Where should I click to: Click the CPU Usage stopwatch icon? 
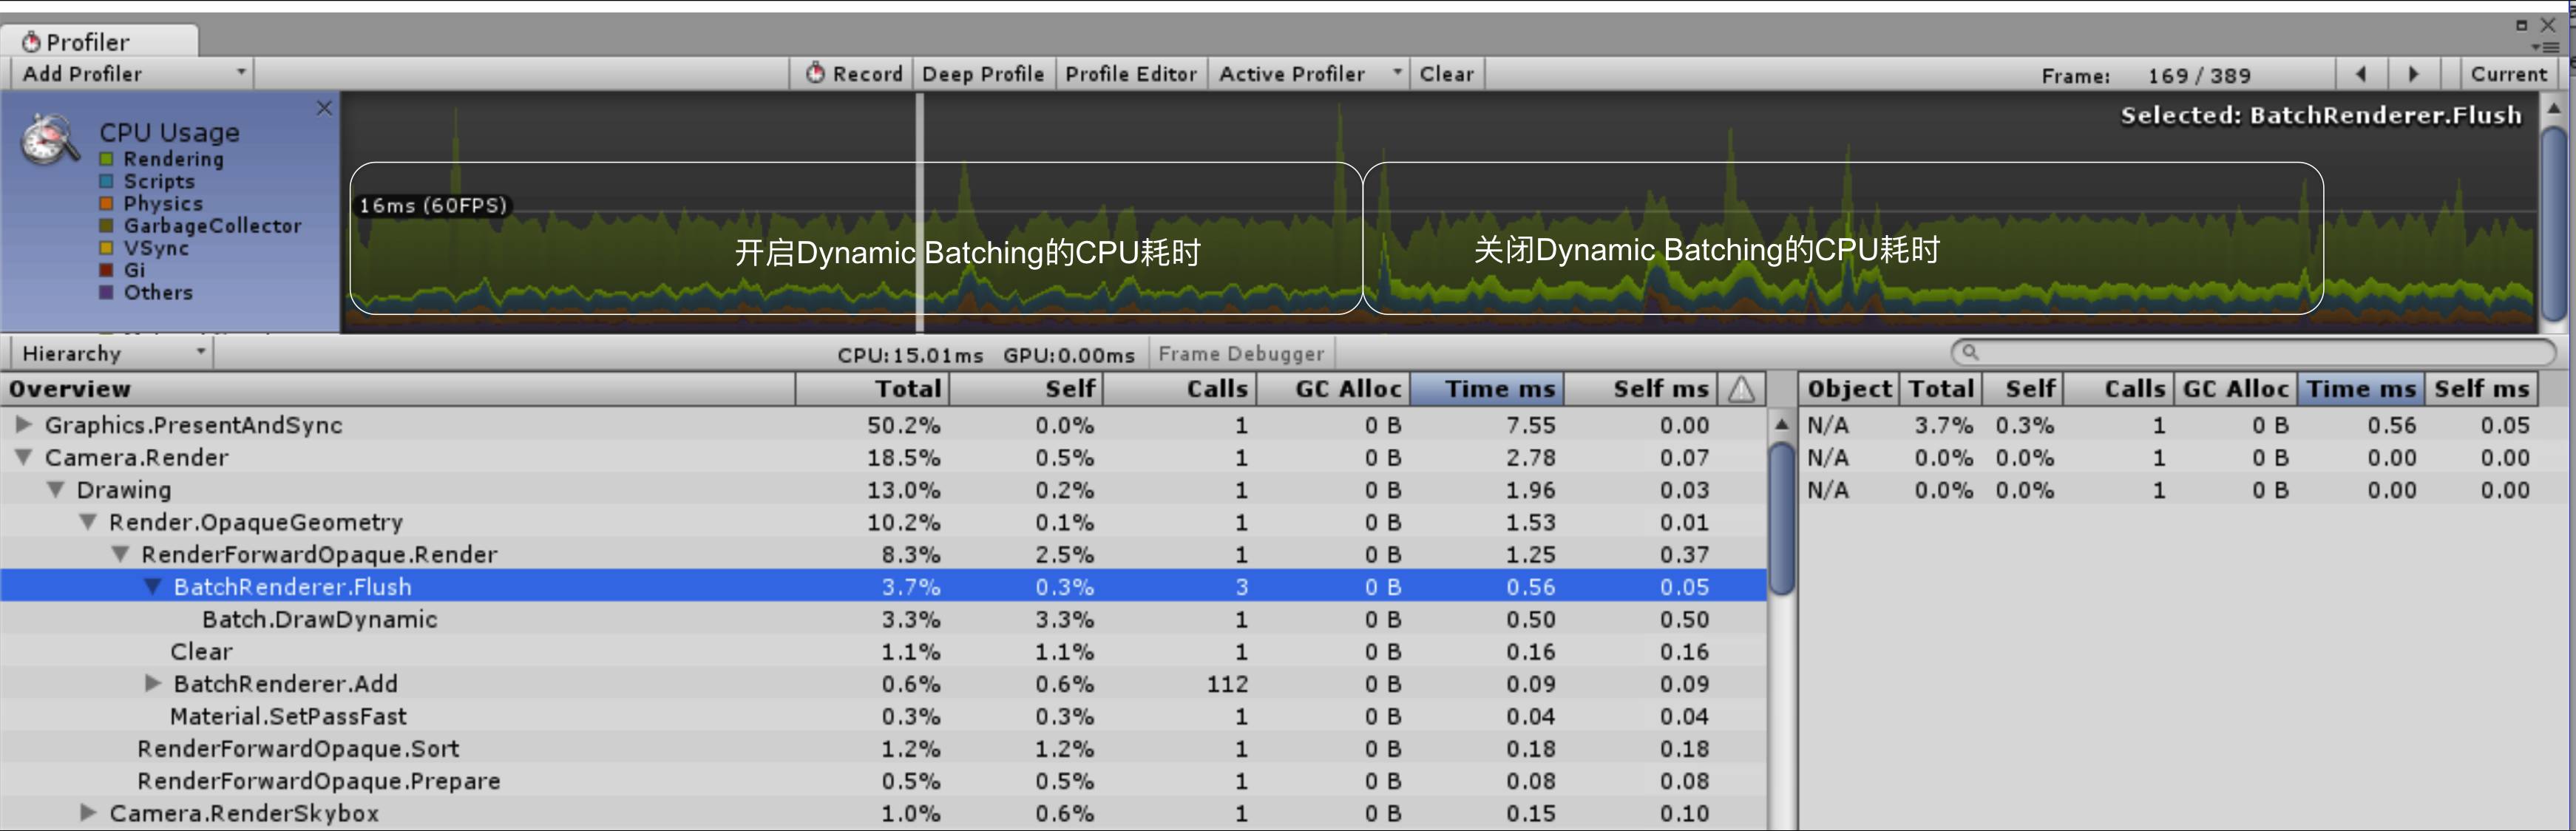[48, 140]
